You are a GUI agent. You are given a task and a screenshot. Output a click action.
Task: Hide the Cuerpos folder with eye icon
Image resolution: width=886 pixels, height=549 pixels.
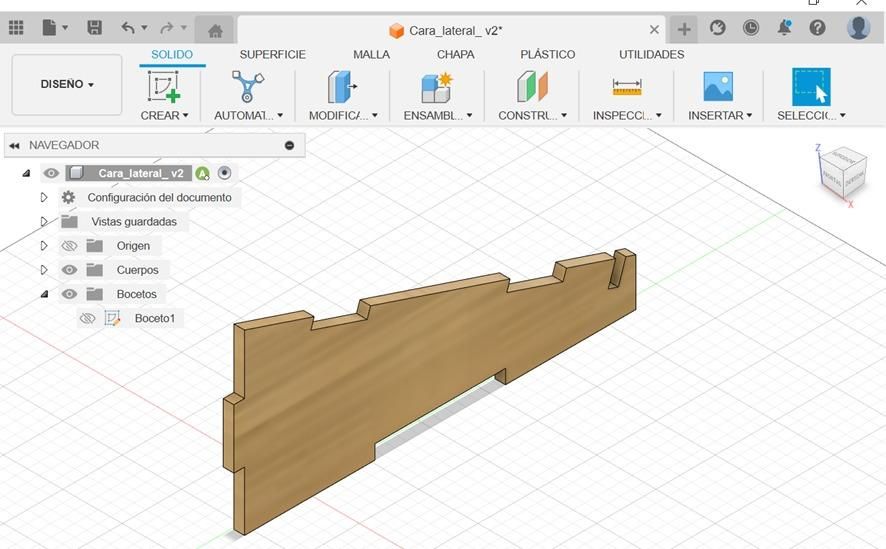tap(69, 270)
